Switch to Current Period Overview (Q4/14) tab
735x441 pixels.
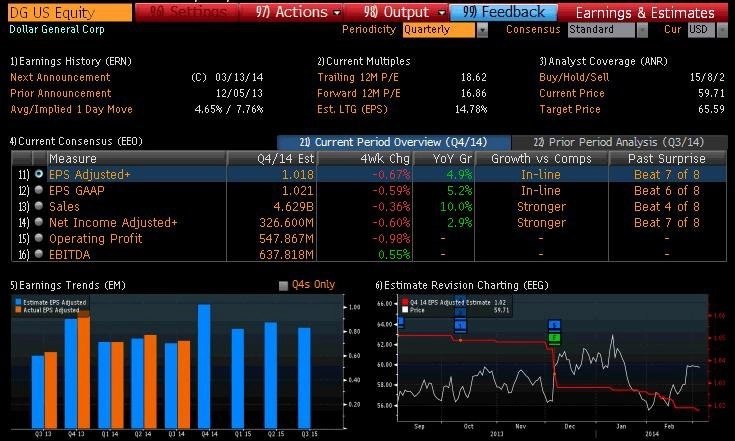pos(394,142)
